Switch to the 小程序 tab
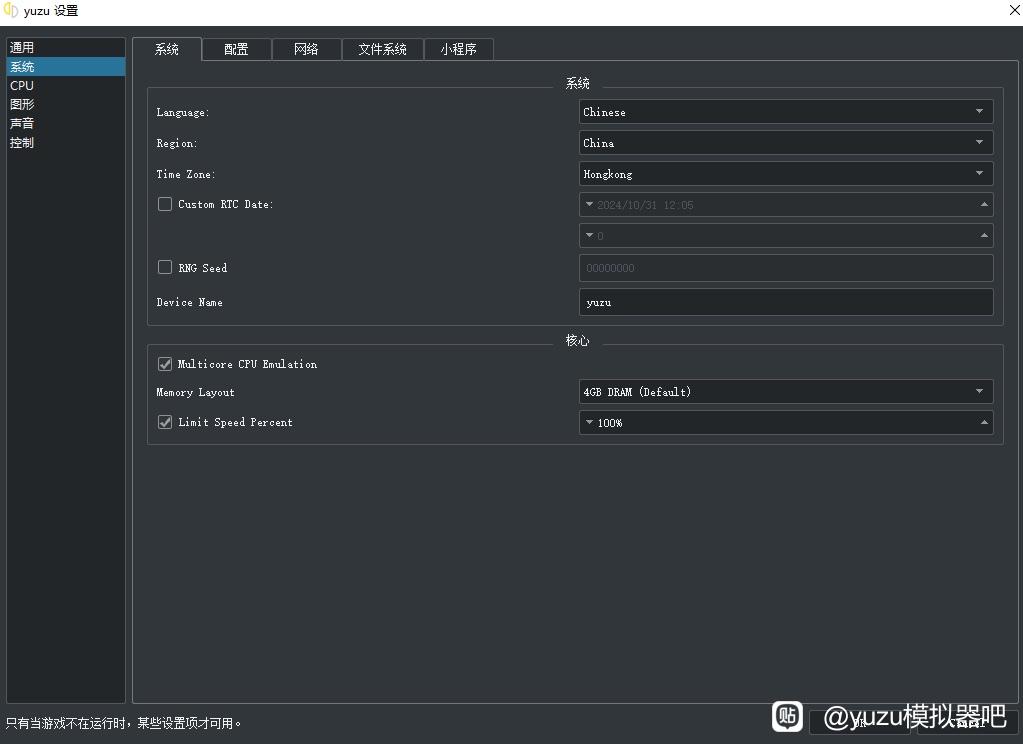The height and width of the screenshot is (744, 1023). 459,49
